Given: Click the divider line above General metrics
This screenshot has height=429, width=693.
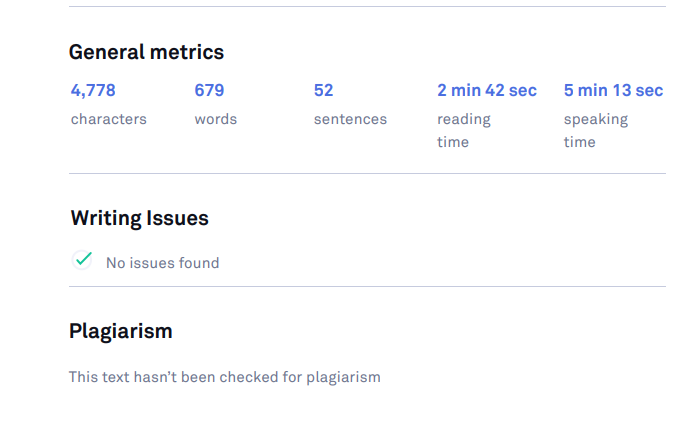Looking at the screenshot, I should (367, 6).
